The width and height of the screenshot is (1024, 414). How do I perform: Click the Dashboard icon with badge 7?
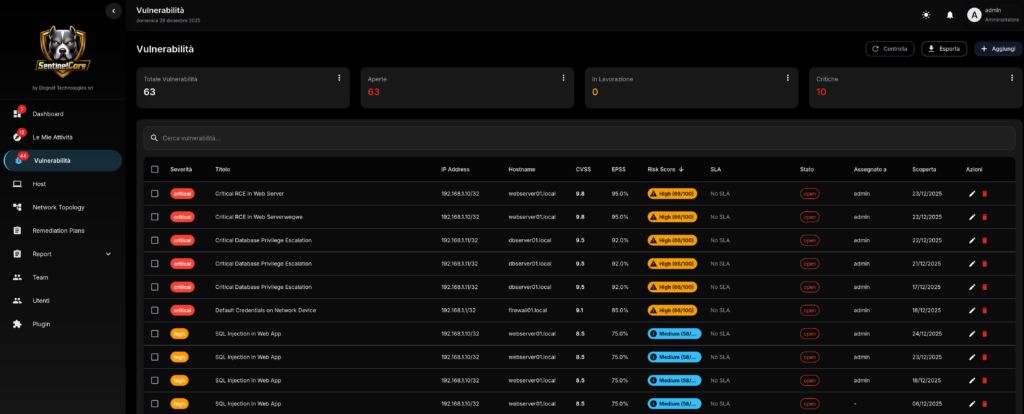click(x=18, y=113)
